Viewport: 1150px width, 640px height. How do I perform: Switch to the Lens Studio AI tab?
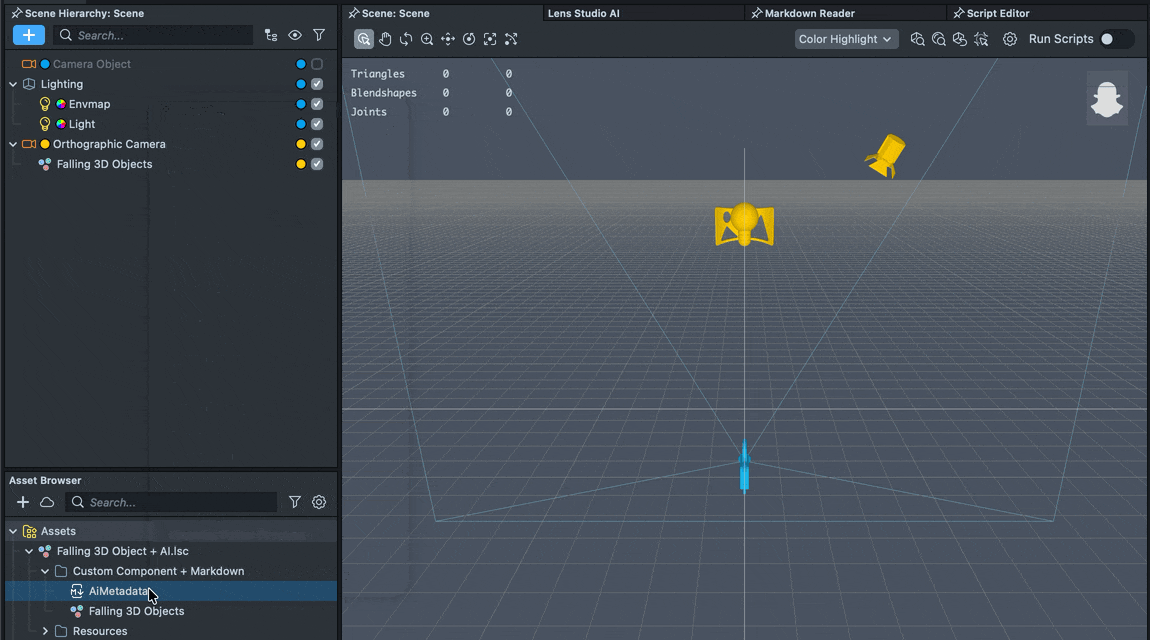coord(583,13)
